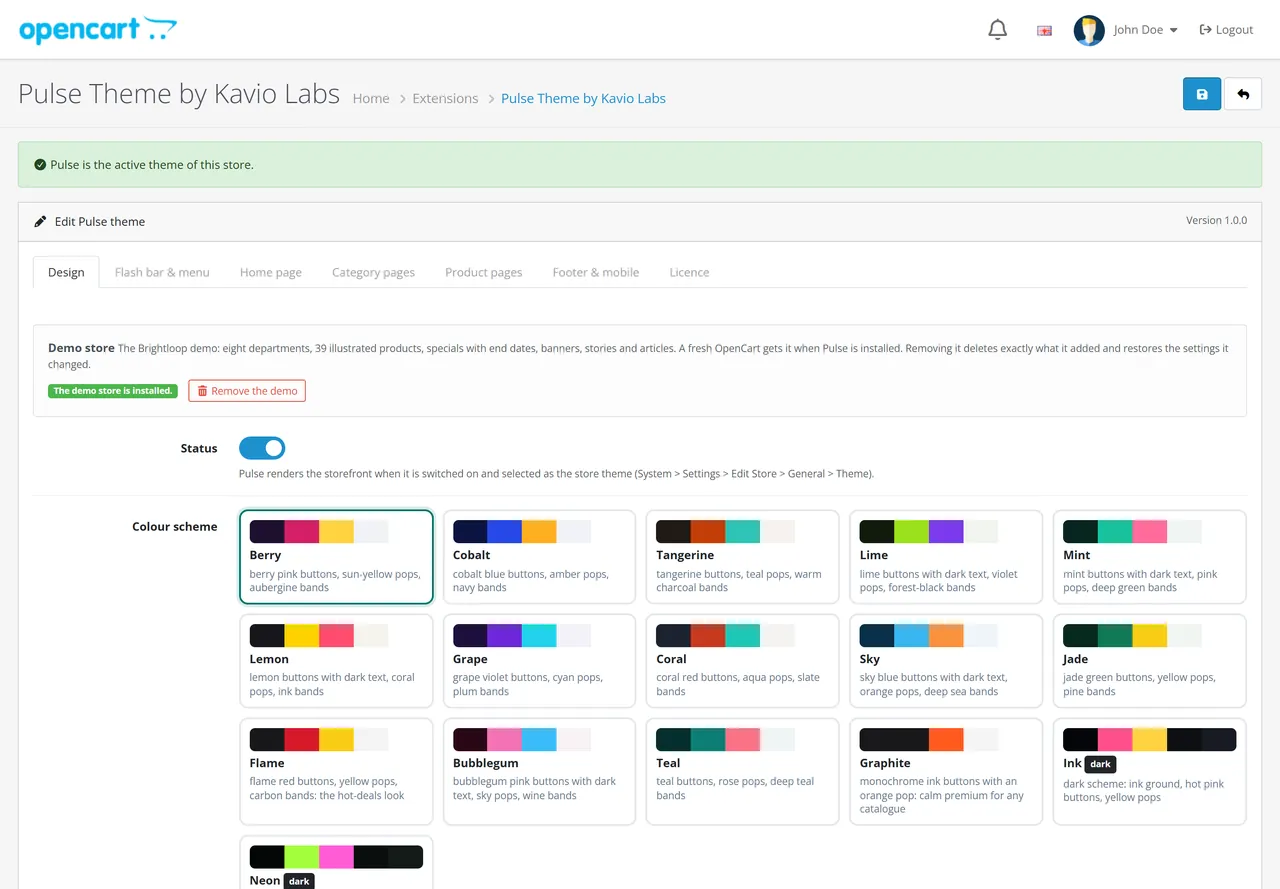Click the Pulse Theme by Kavio Labs breadcrumb

[583, 98]
